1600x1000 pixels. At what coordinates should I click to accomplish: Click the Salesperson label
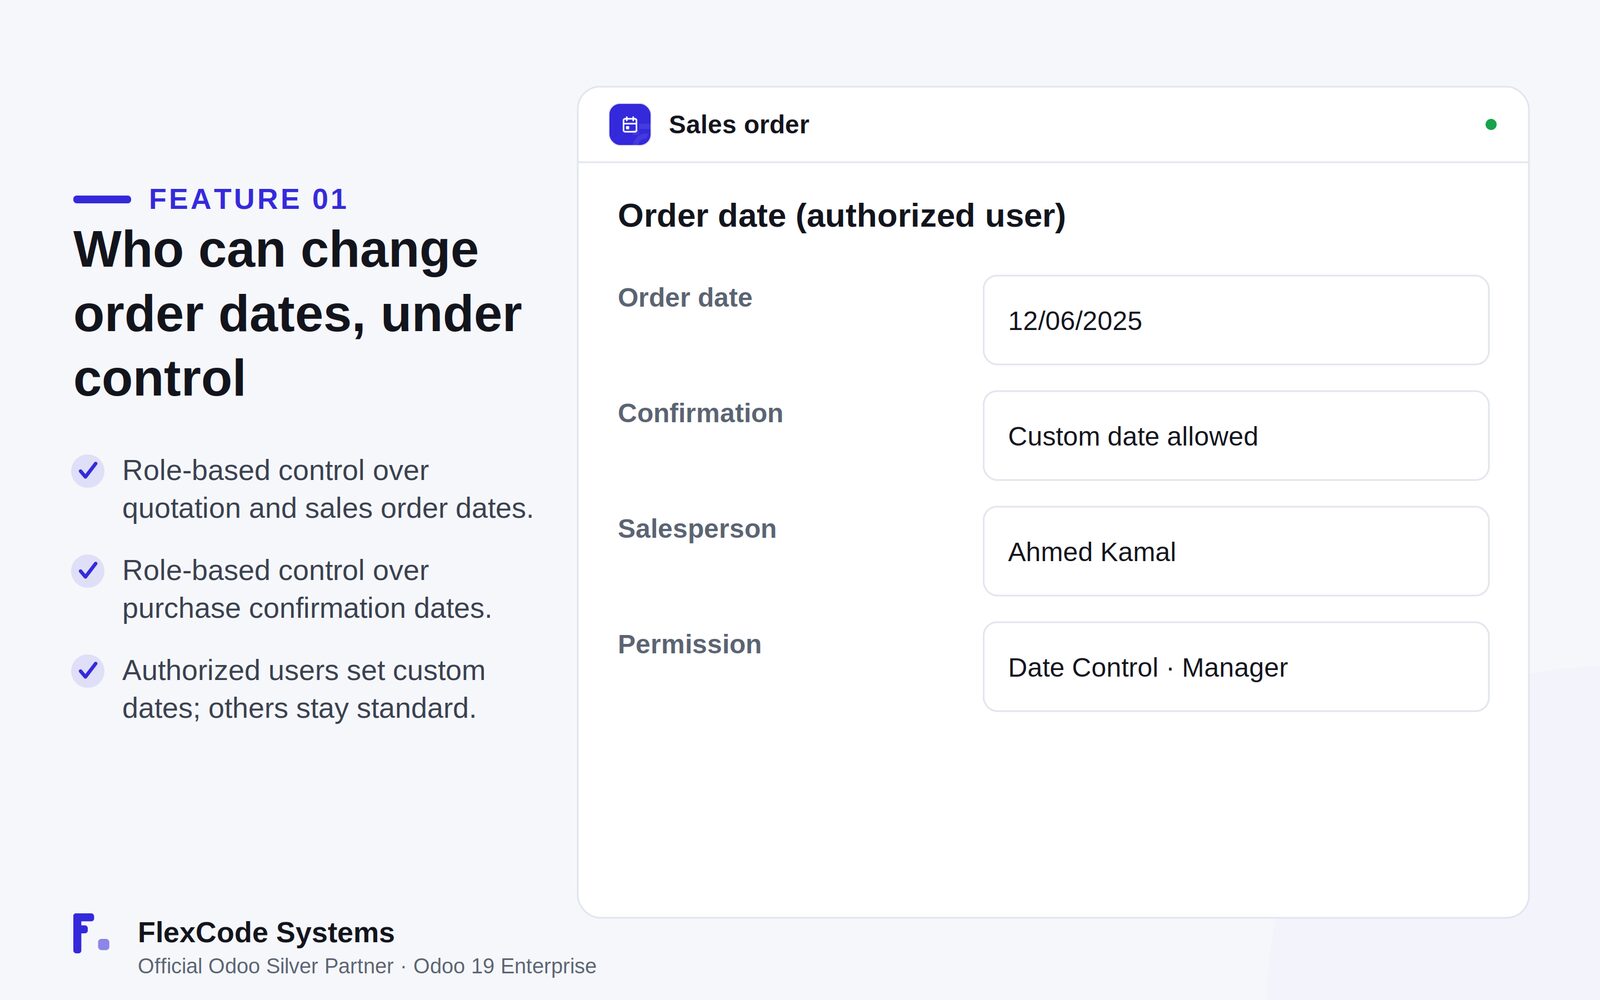click(x=697, y=529)
